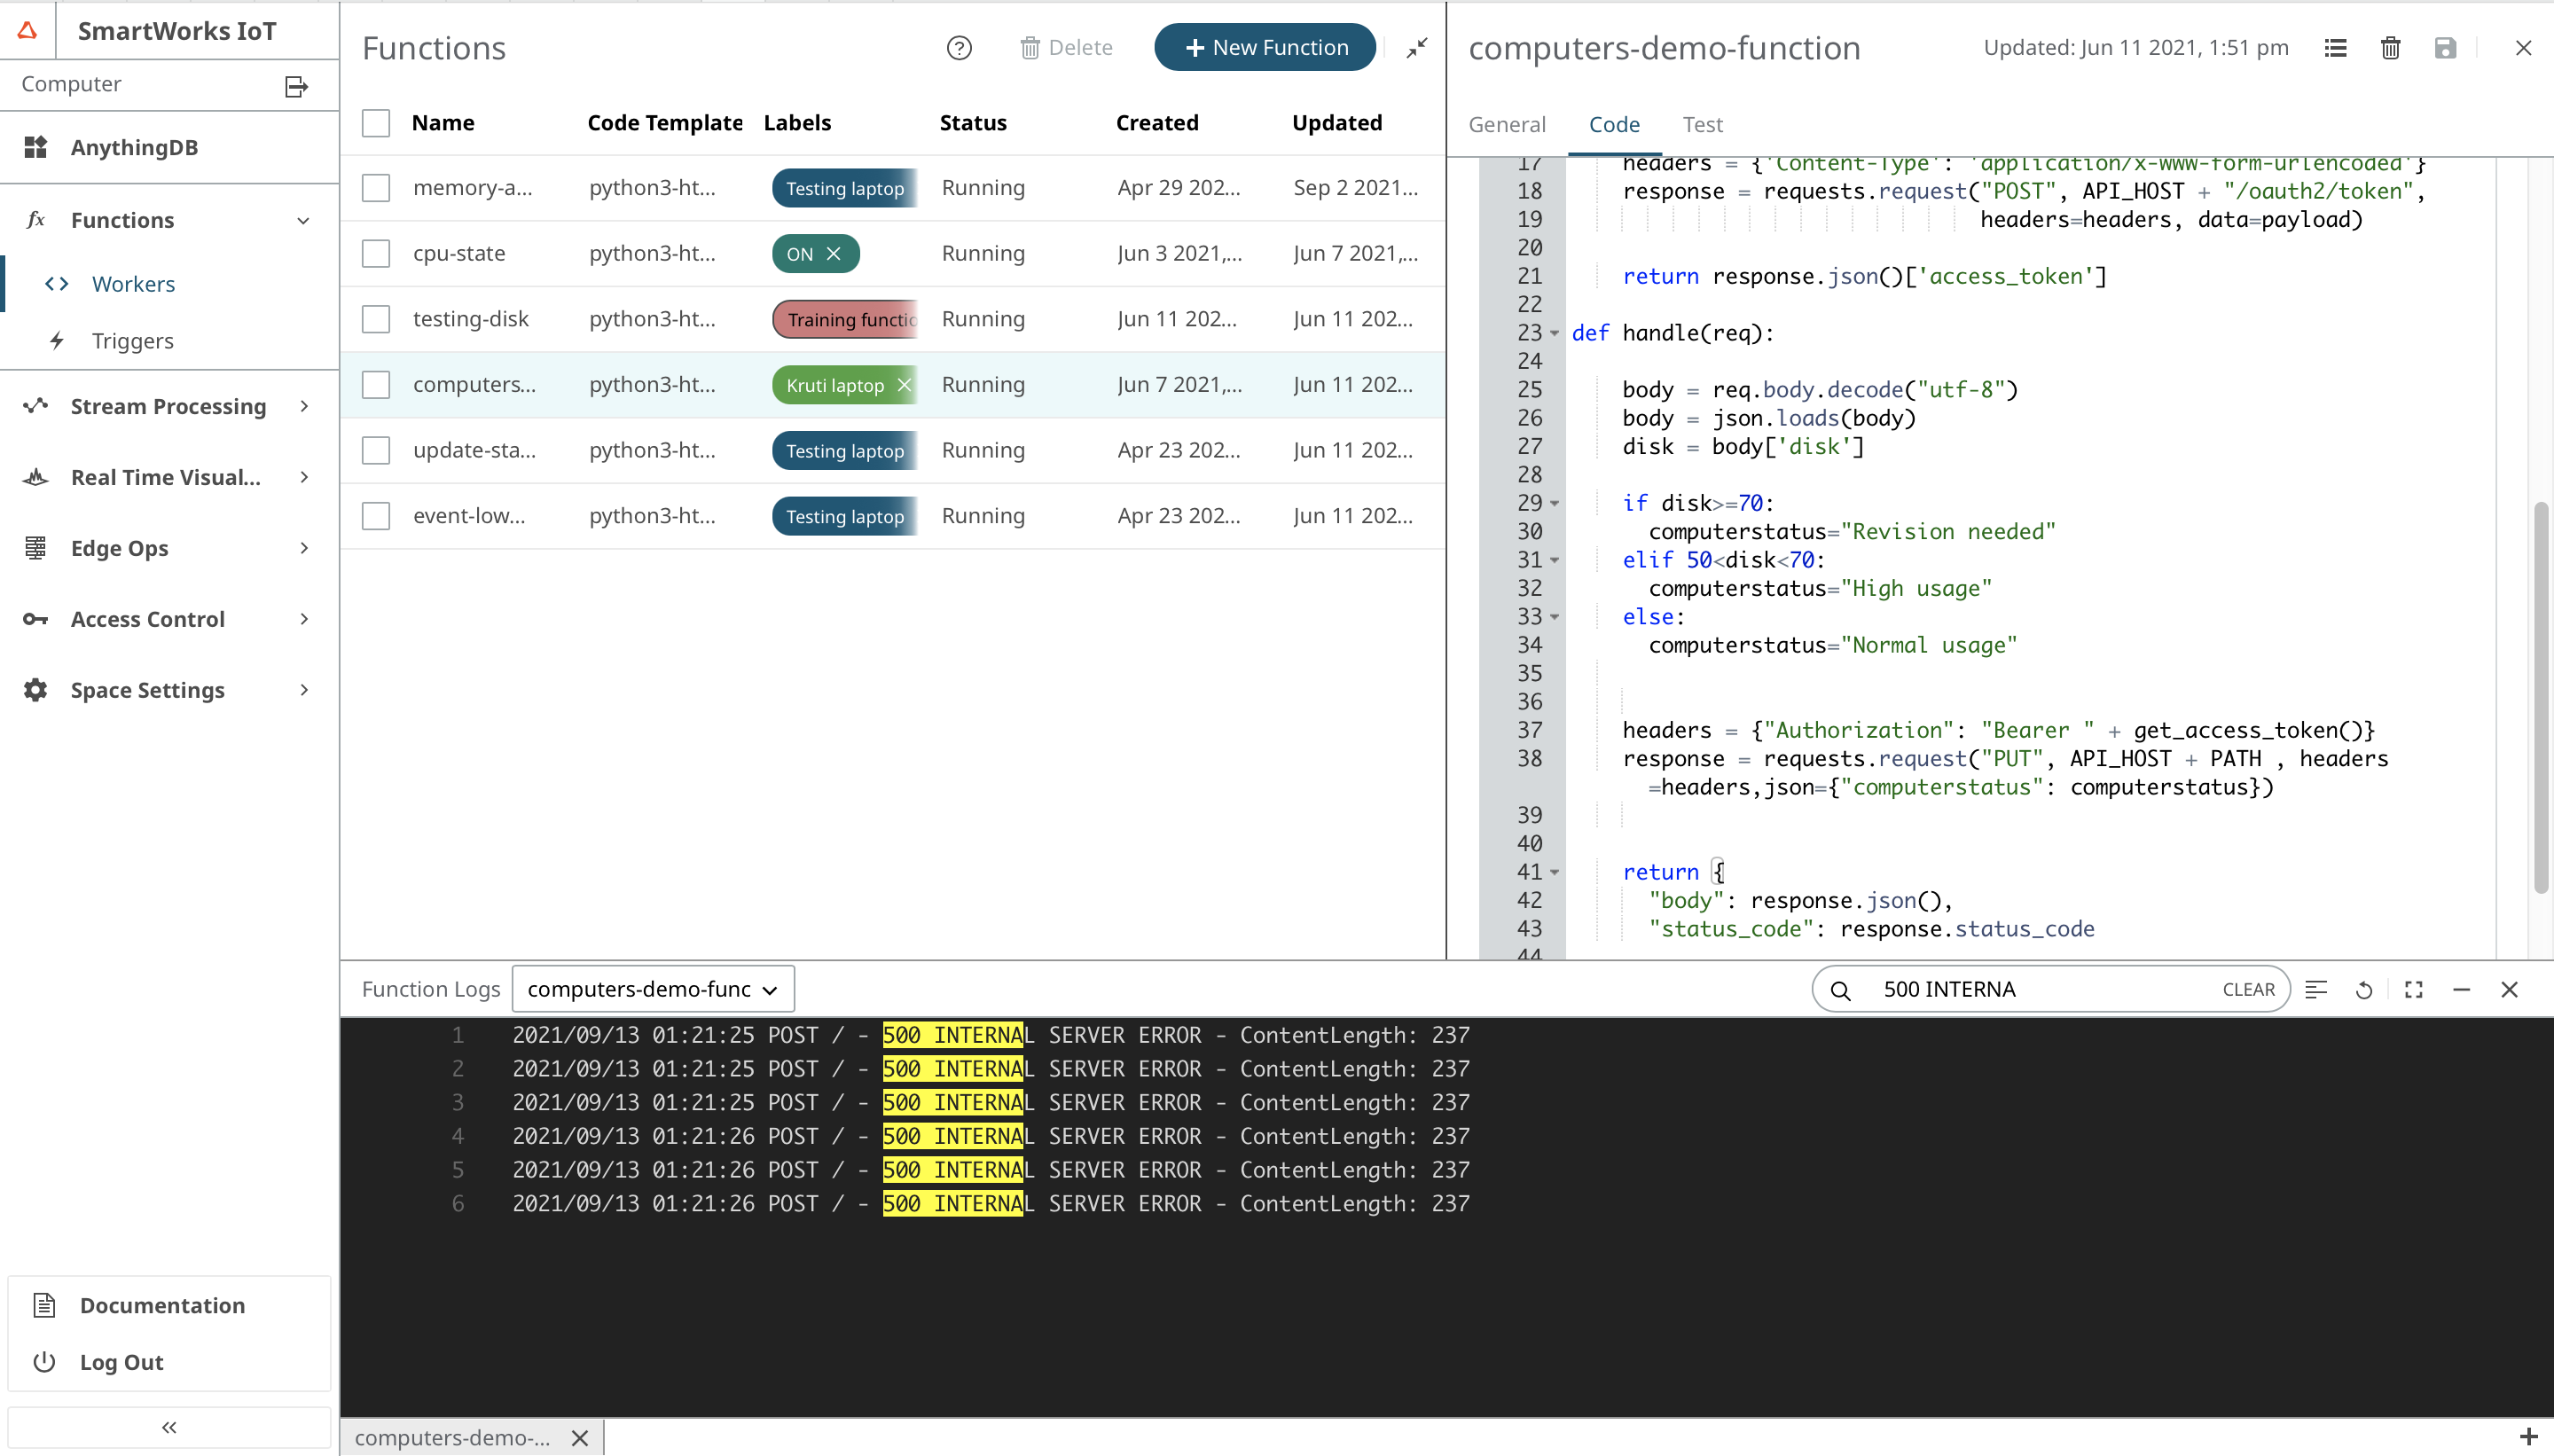The image size is (2554, 1456).
Task: Click the New Function button
Action: 1263,47
